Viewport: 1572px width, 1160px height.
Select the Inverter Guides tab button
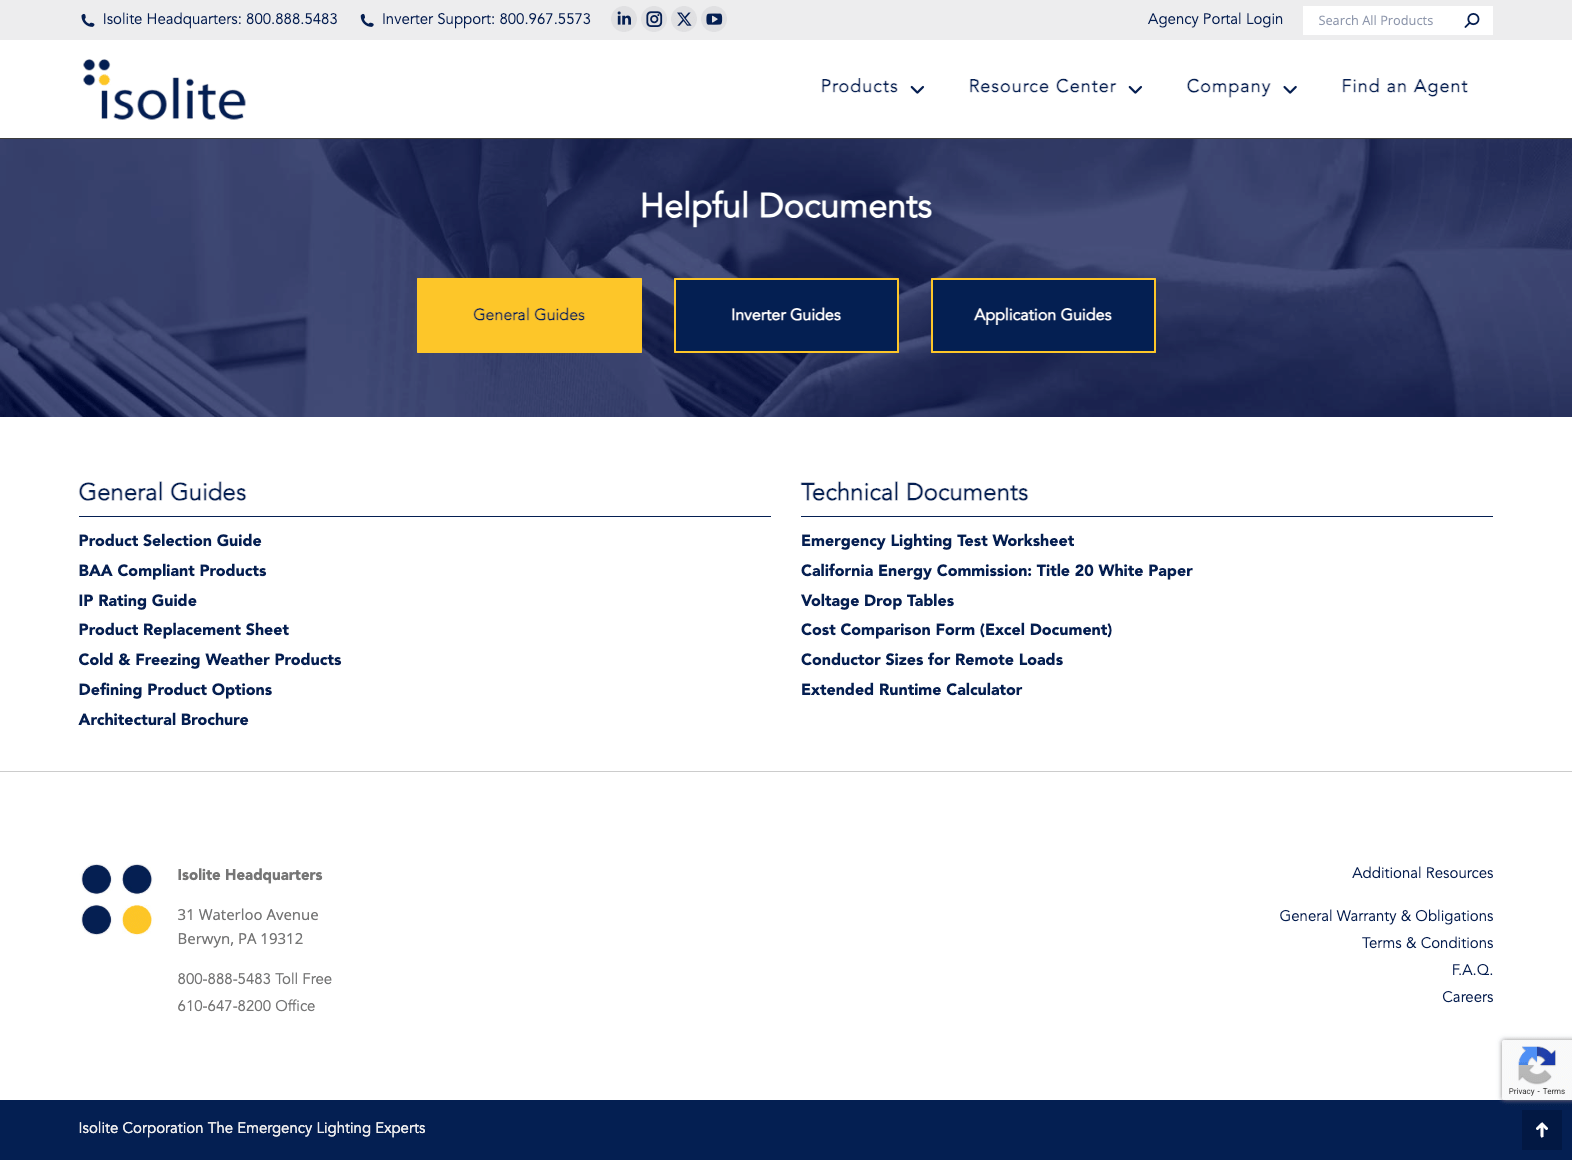tap(786, 315)
